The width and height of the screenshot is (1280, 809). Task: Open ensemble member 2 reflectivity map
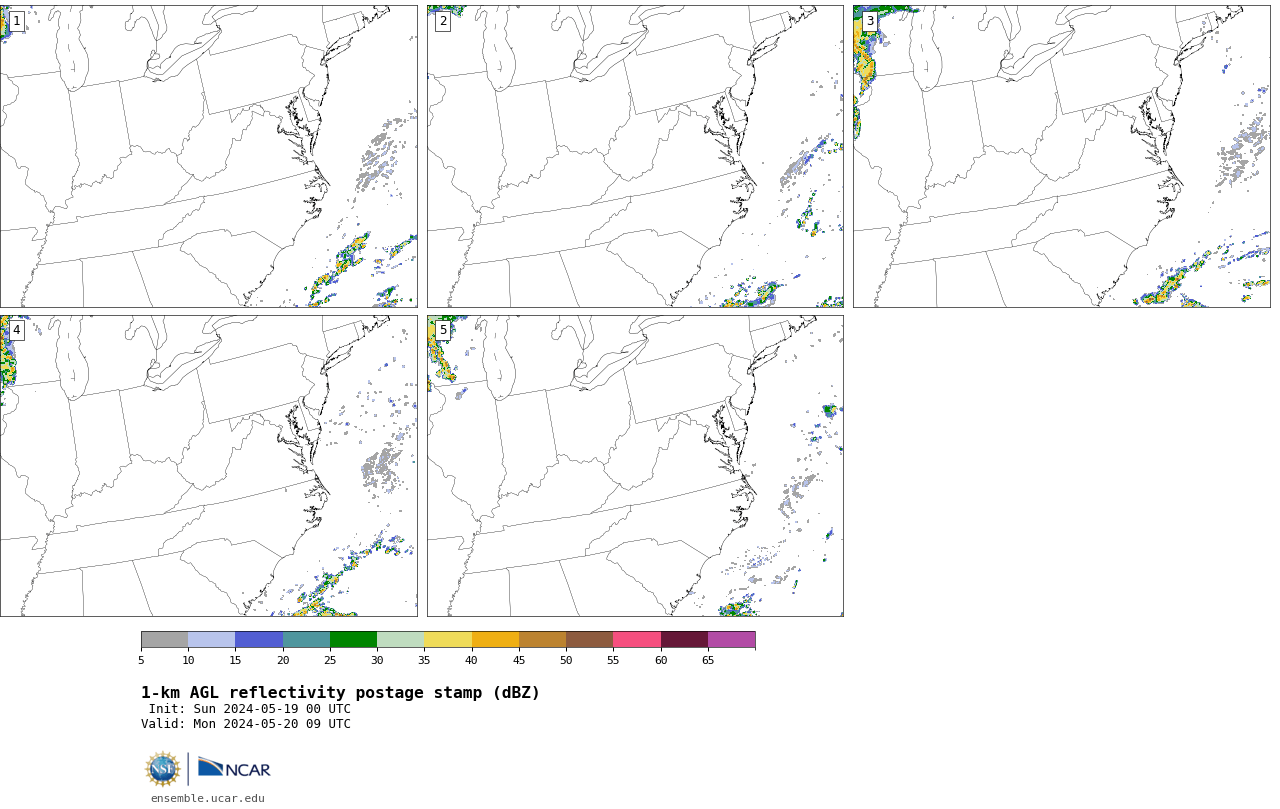coord(635,156)
